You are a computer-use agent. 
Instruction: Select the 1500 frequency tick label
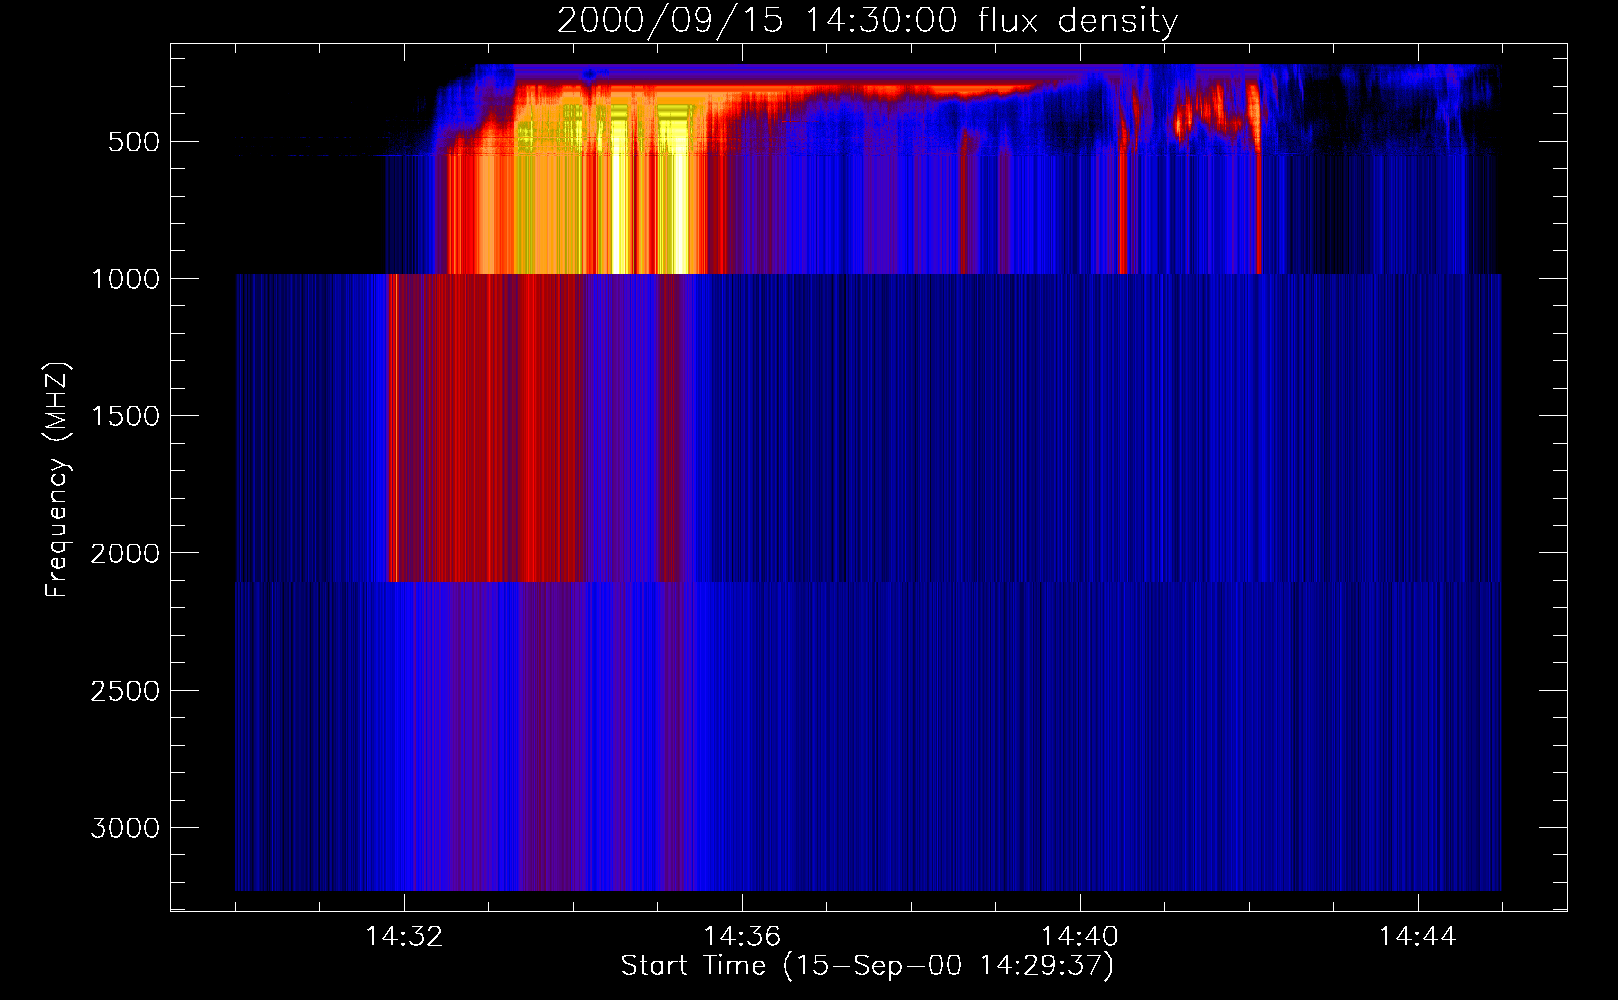click(x=125, y=416)
